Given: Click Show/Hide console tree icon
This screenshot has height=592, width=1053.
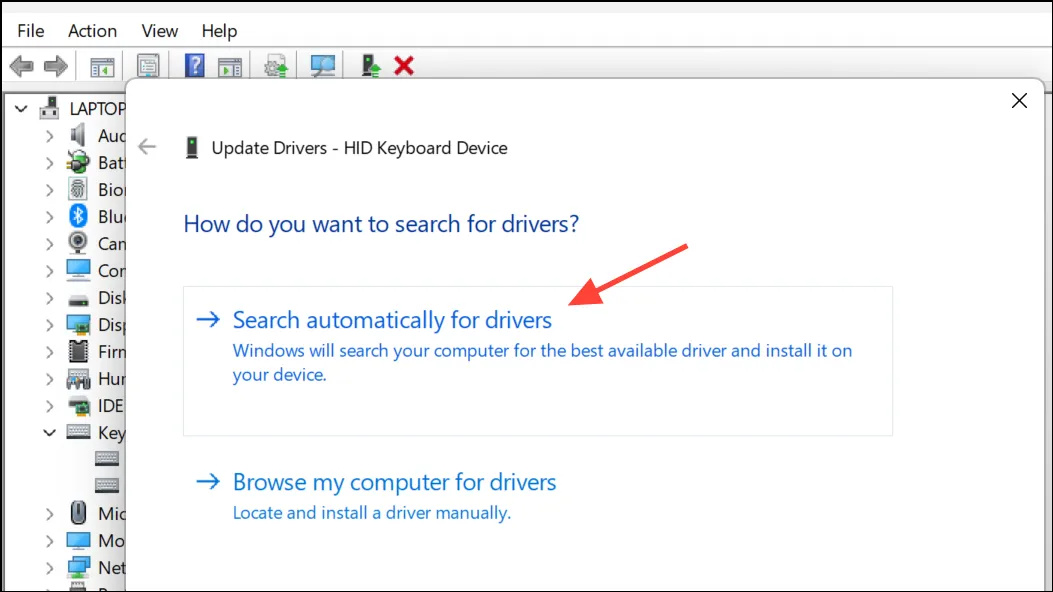Looking at the screenshot, I should (x=102, y=66).
